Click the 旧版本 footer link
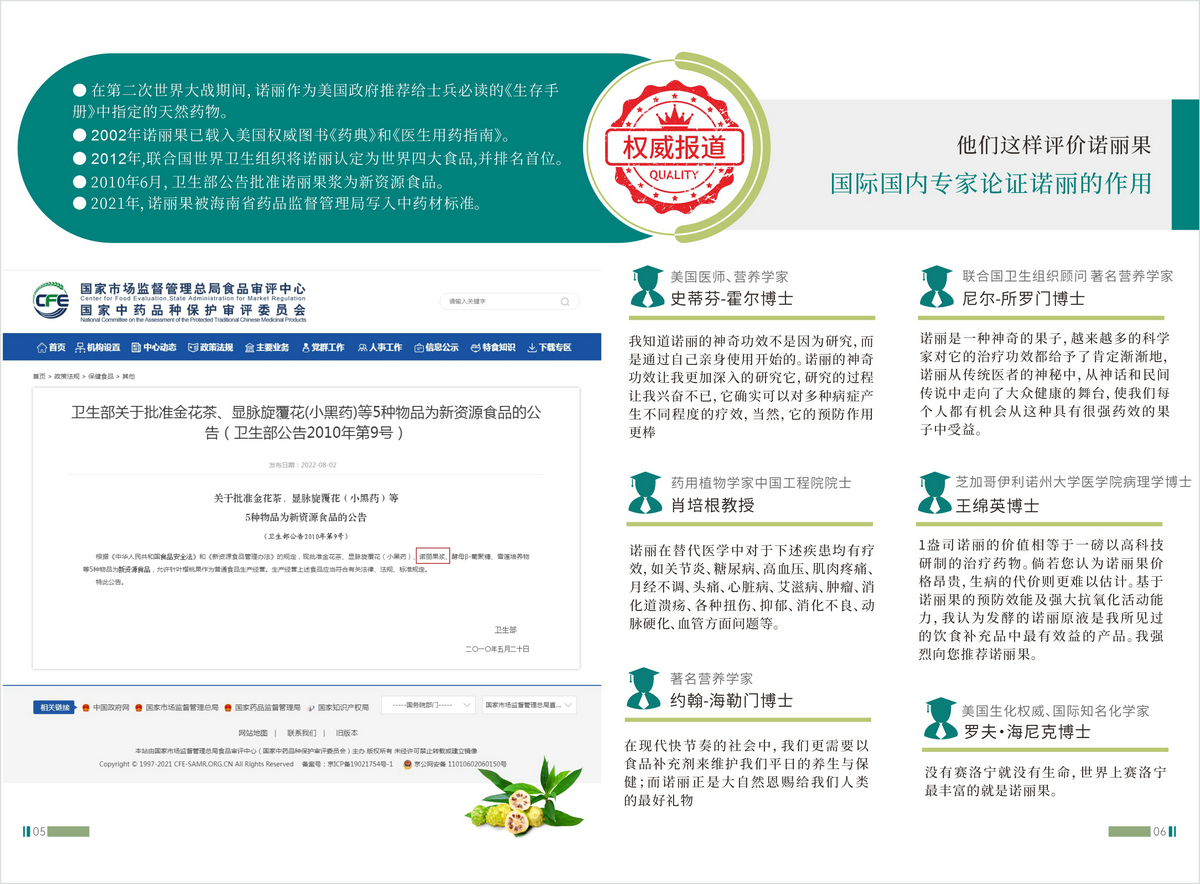 (x=347, y=733)
